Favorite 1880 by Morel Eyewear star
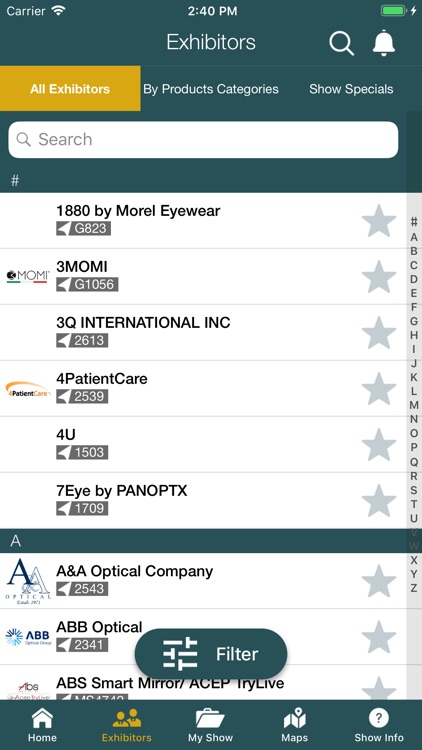 tap(379, 221)
